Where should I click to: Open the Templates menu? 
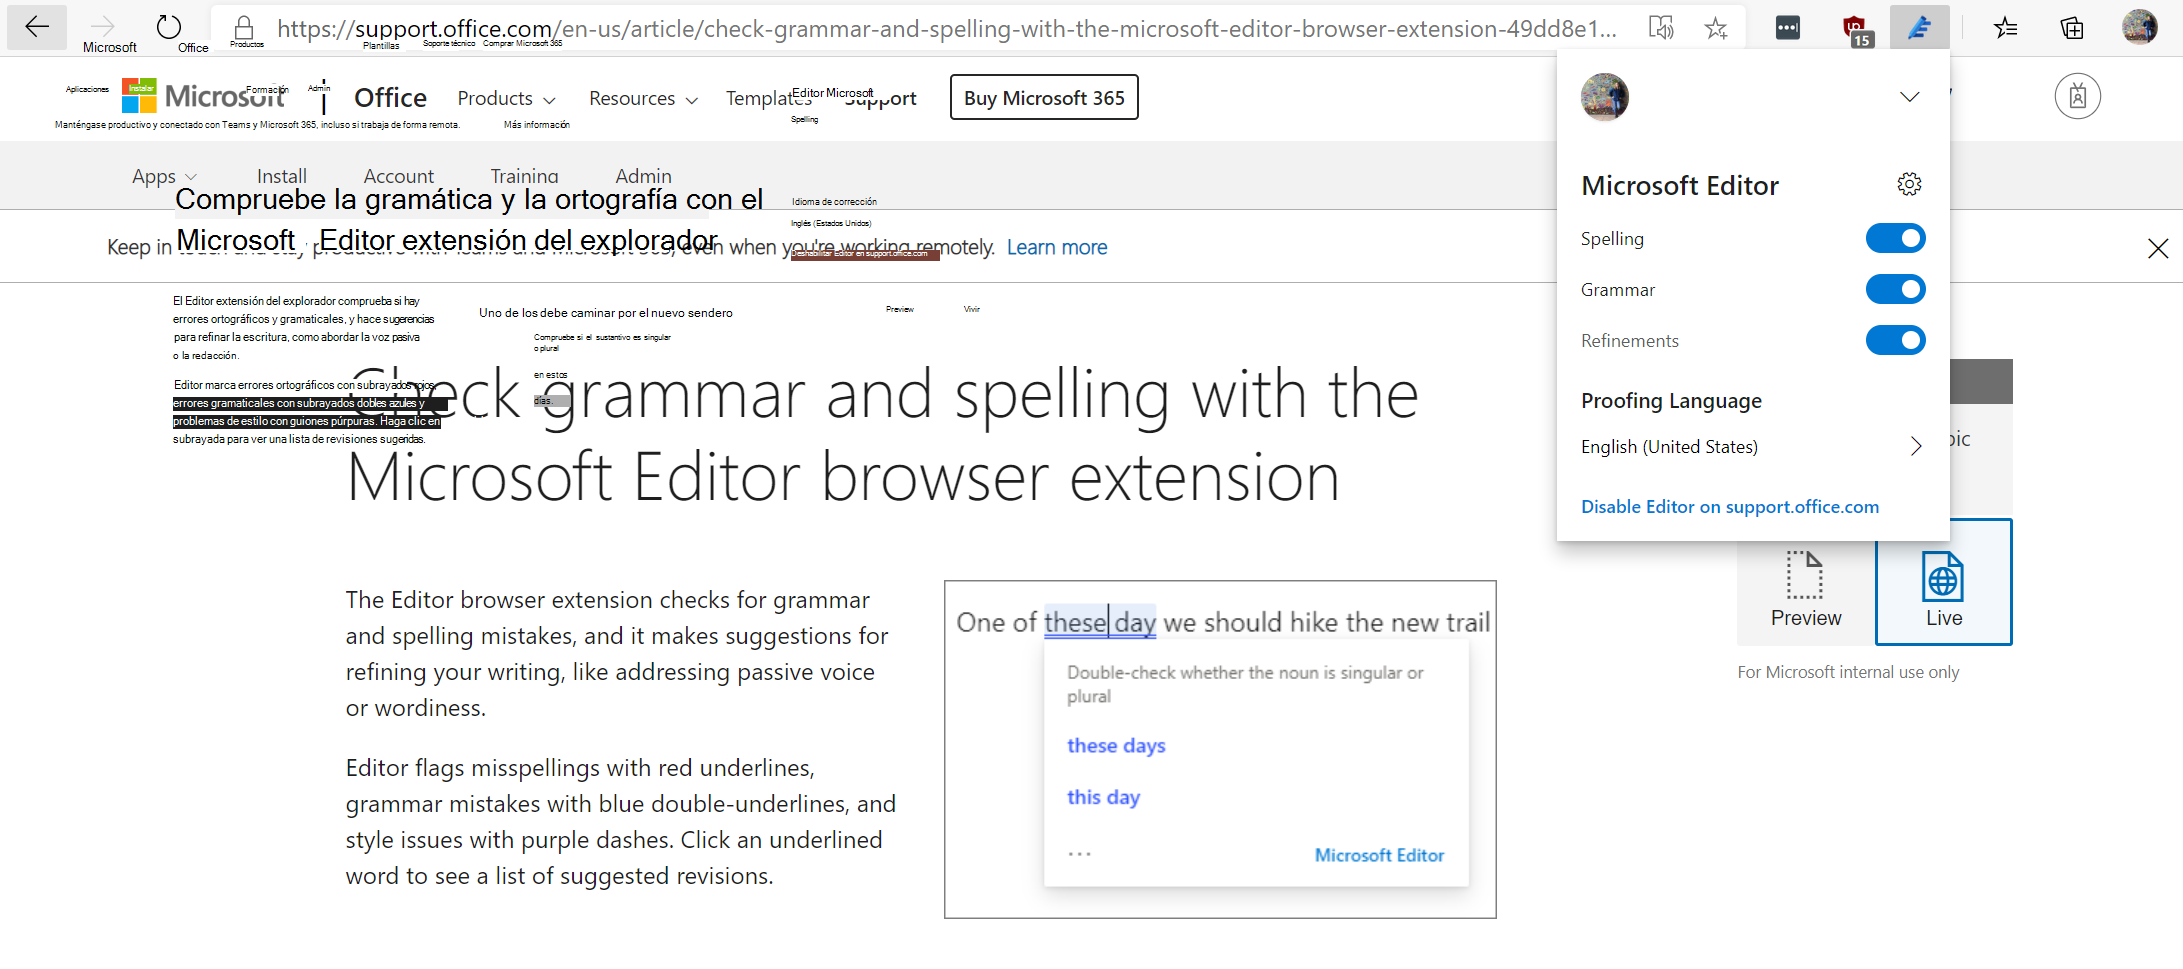769,98
